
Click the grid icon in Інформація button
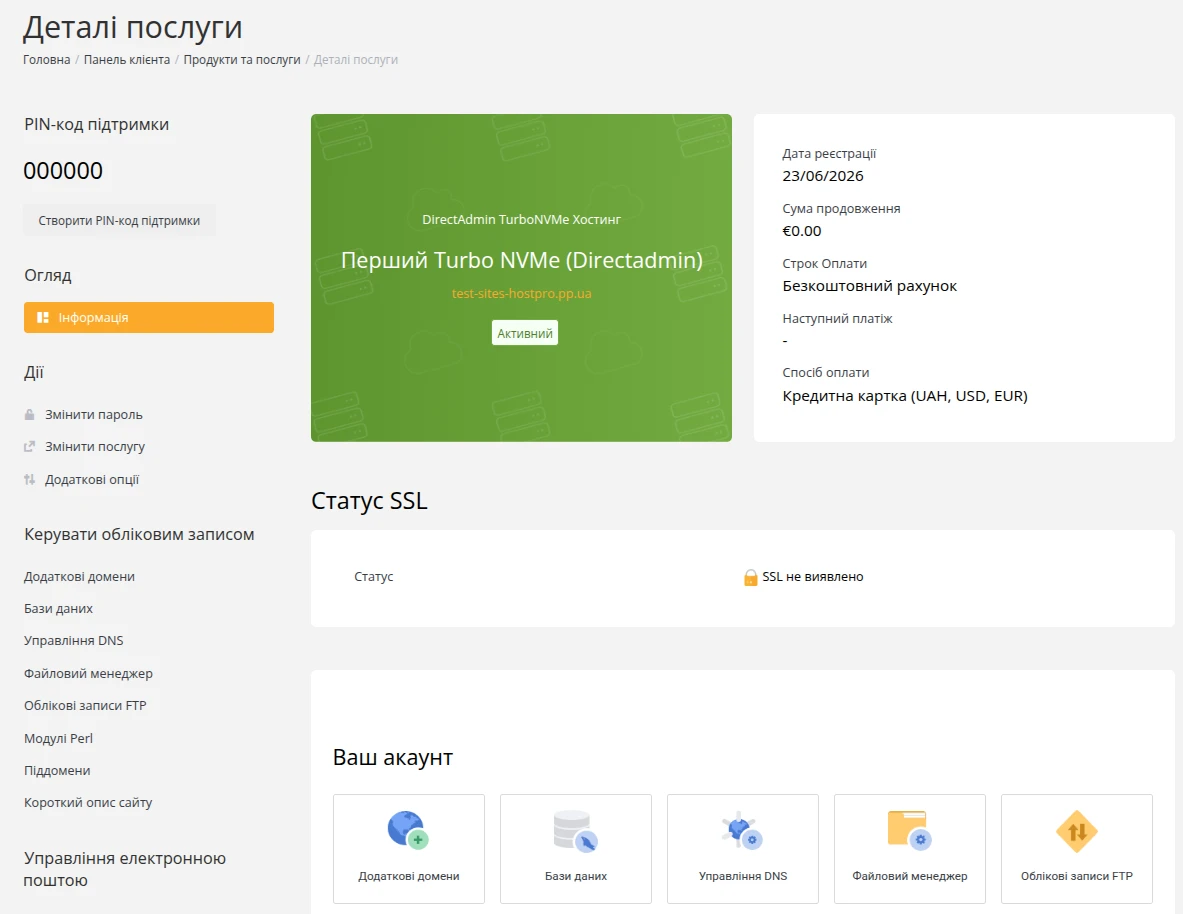43,318
